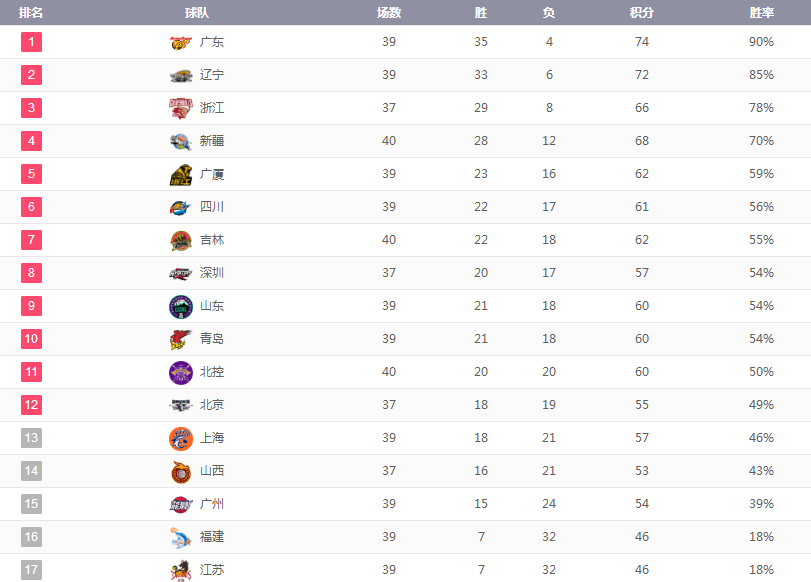This screenshot has height=582, width=811.
Task: Click the gray rank 13 badge
Action: [31, 438]
